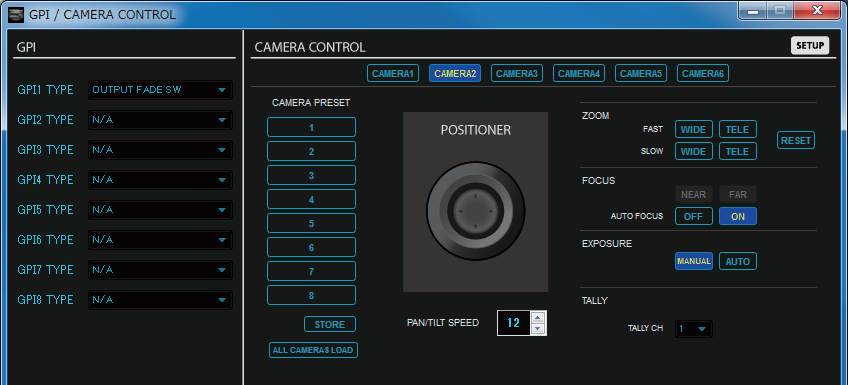Close the GPI / Camera Control window

pos(818,10)
